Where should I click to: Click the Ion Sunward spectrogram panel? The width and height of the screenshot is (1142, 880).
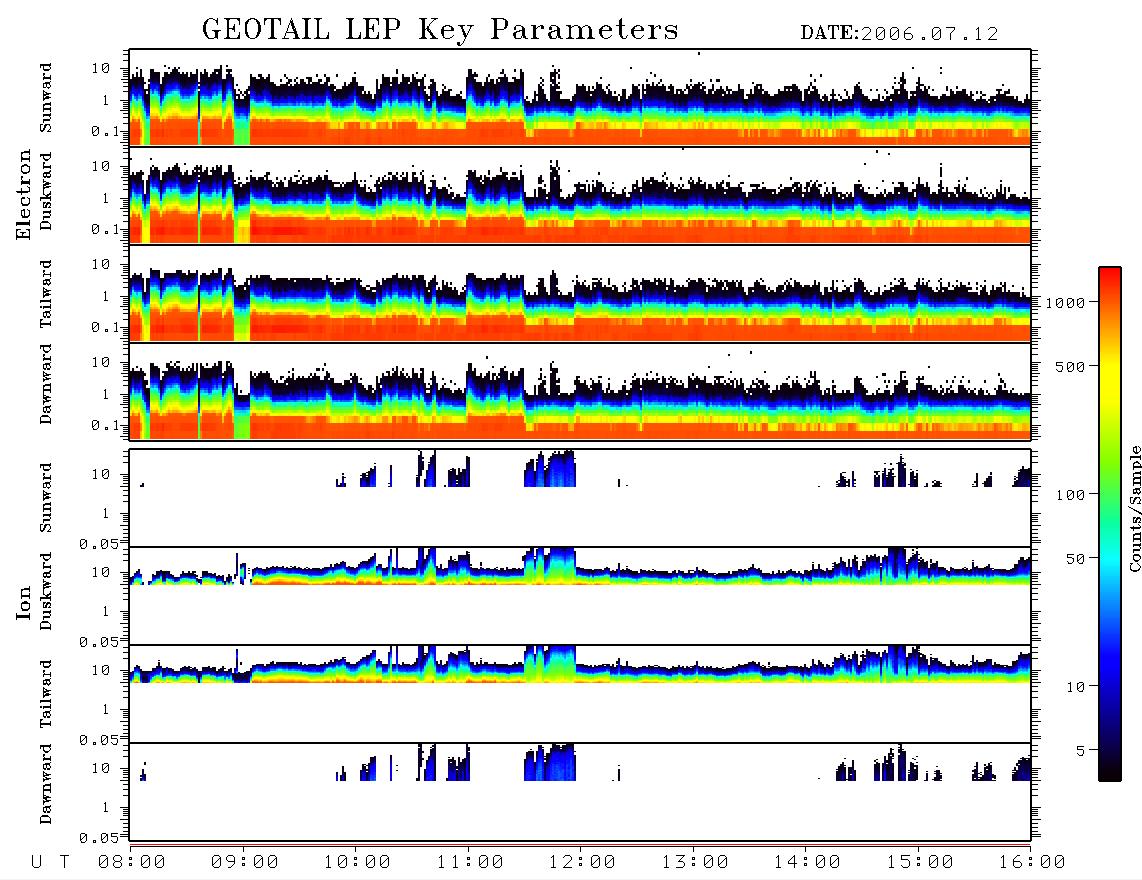click(x=580, y=498)
